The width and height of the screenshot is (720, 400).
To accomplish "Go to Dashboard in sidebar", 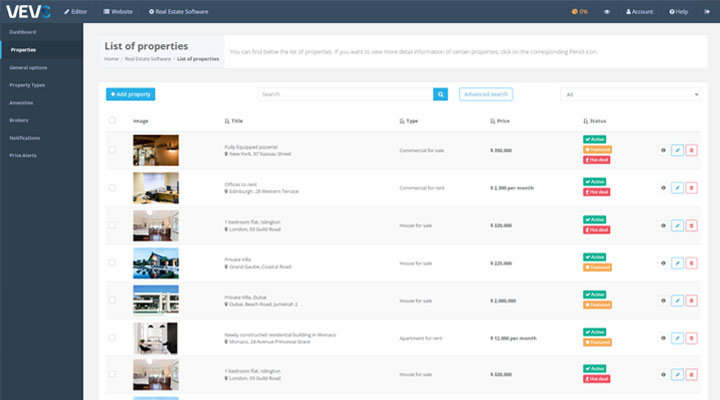I will (x=22, y=32).
